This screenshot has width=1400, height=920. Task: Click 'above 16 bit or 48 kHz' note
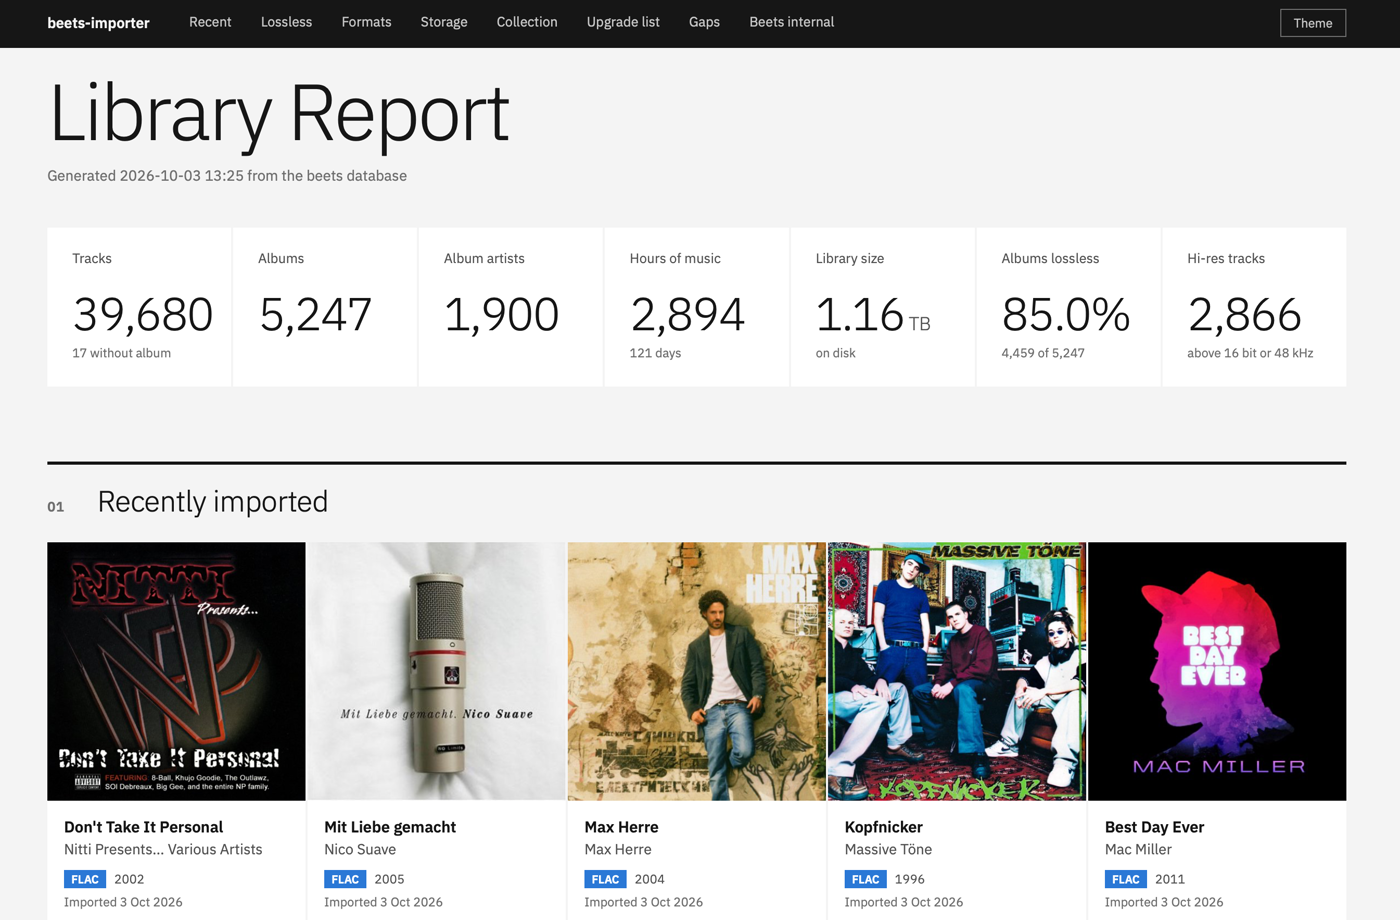coord(1250,353)
